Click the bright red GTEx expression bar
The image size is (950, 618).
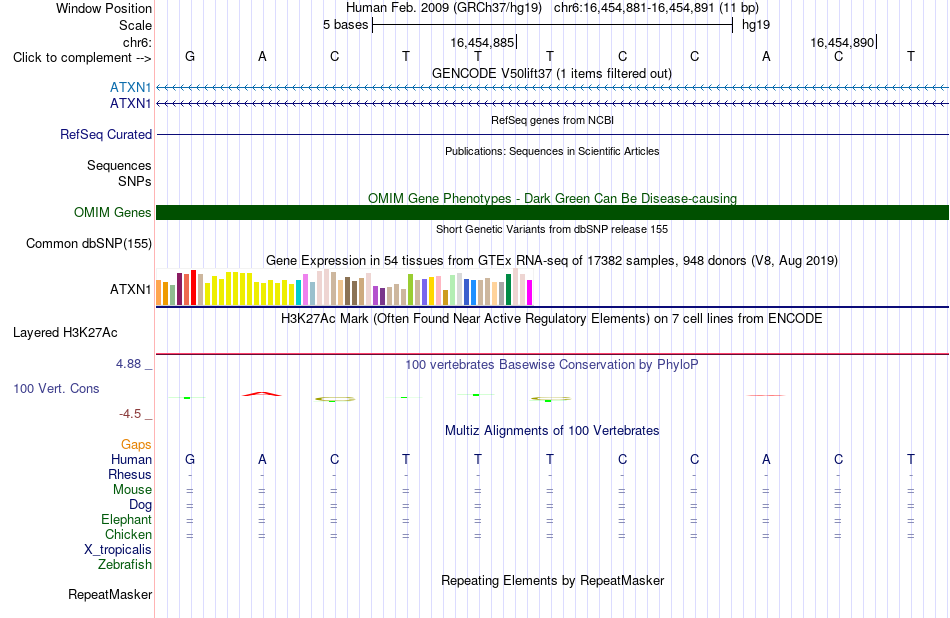tap(193, 287)
